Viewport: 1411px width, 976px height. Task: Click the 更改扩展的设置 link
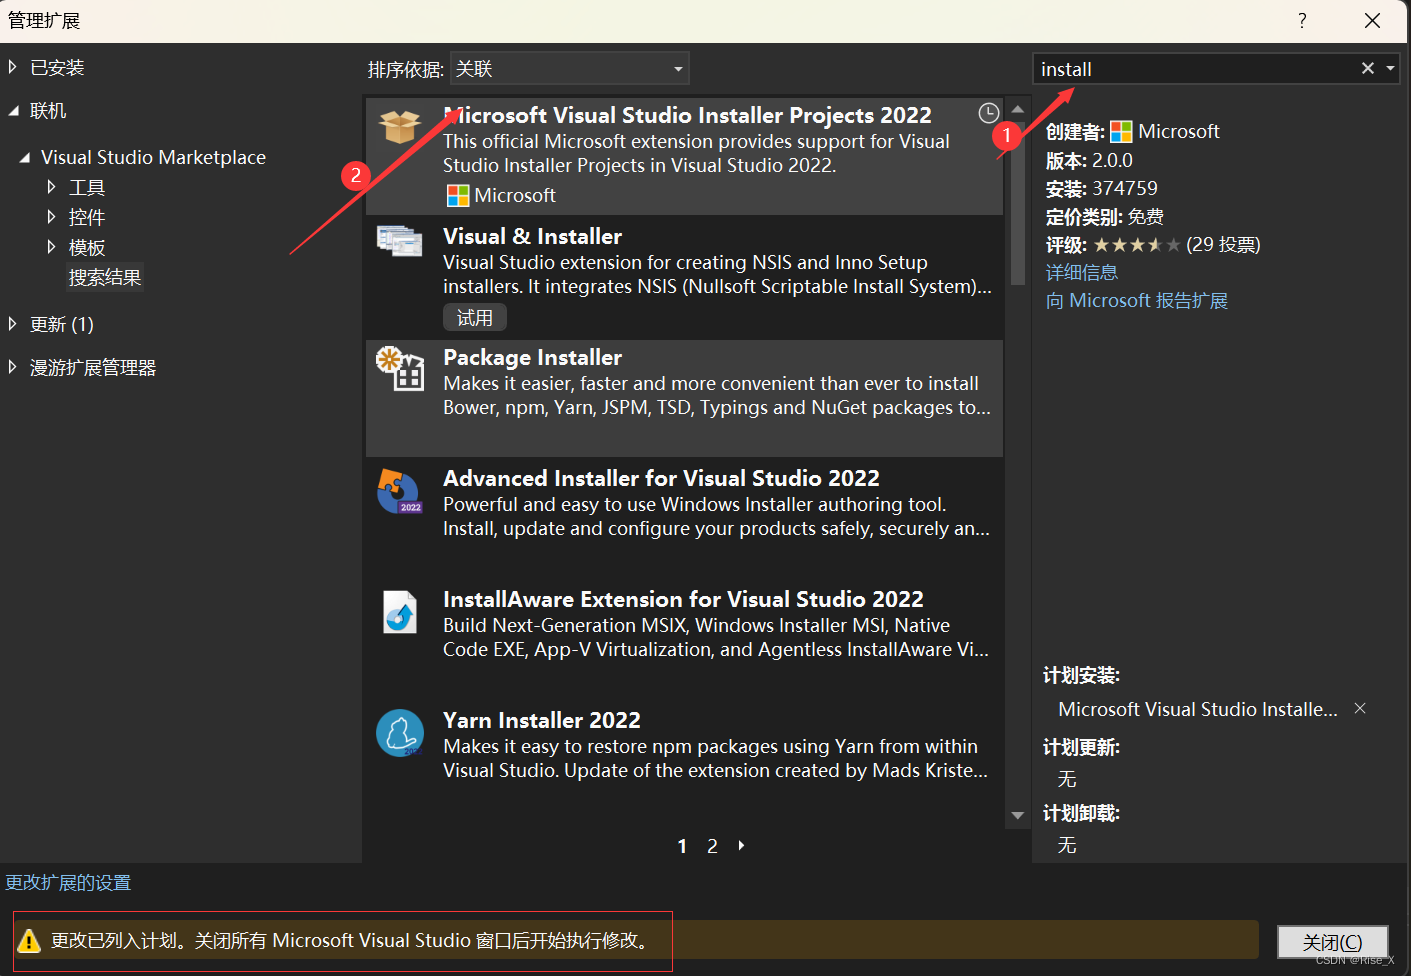click(68, 883)
